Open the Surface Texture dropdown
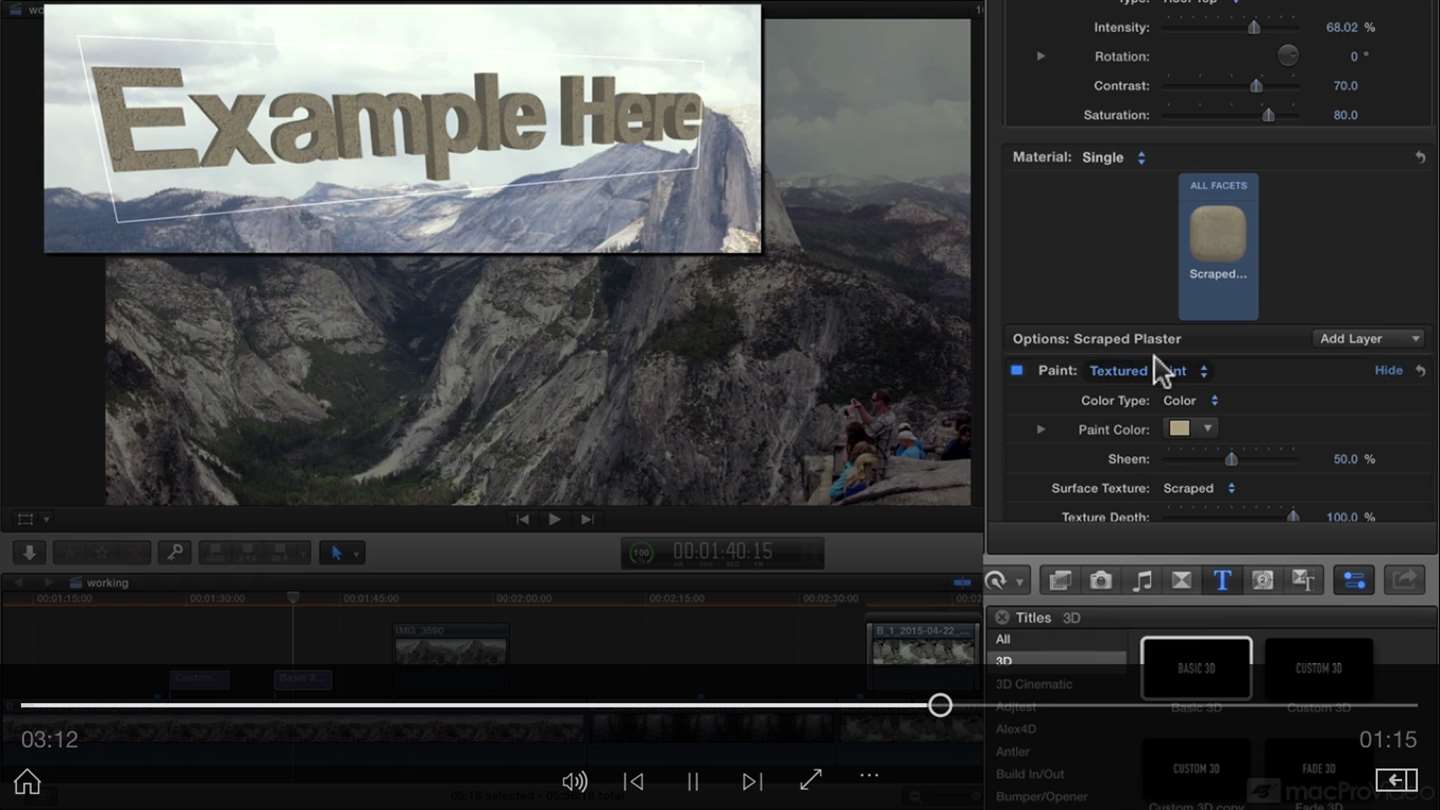Viewport: 1440px width, 810px height. point(1200,488)
